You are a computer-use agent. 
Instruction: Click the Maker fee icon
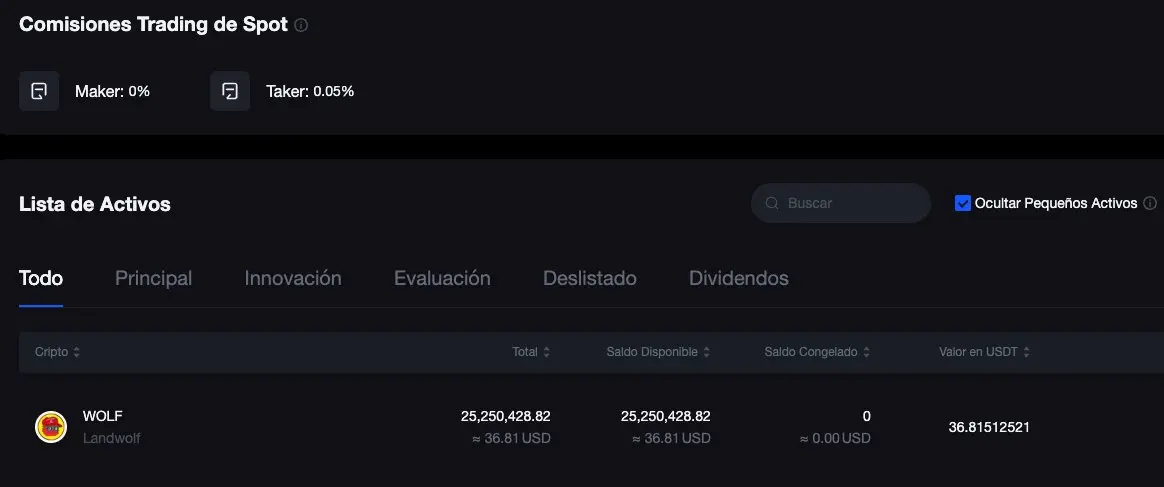[39, 91]
